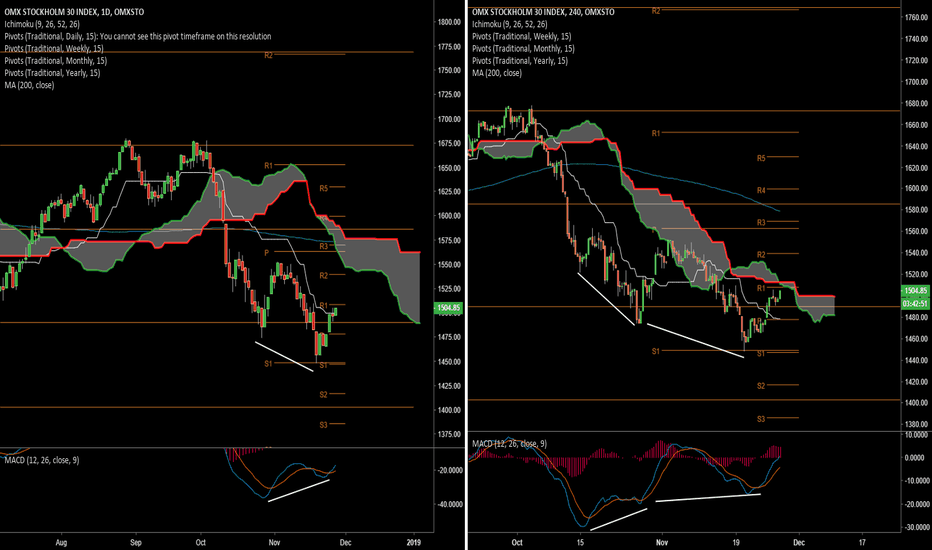Click MA (200, close) label on 240 chart
This screenshot has height=550, width=932.
click(497, 73)
